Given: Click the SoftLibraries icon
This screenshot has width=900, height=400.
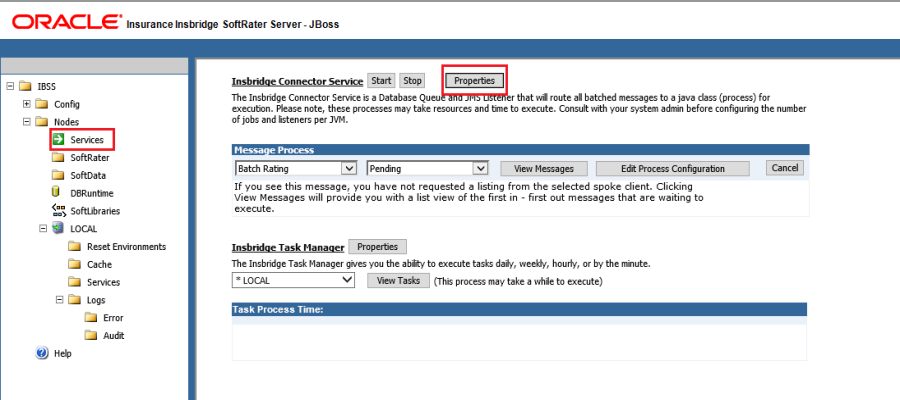Looking at the screenshot, I should click(x=58, y=210).
